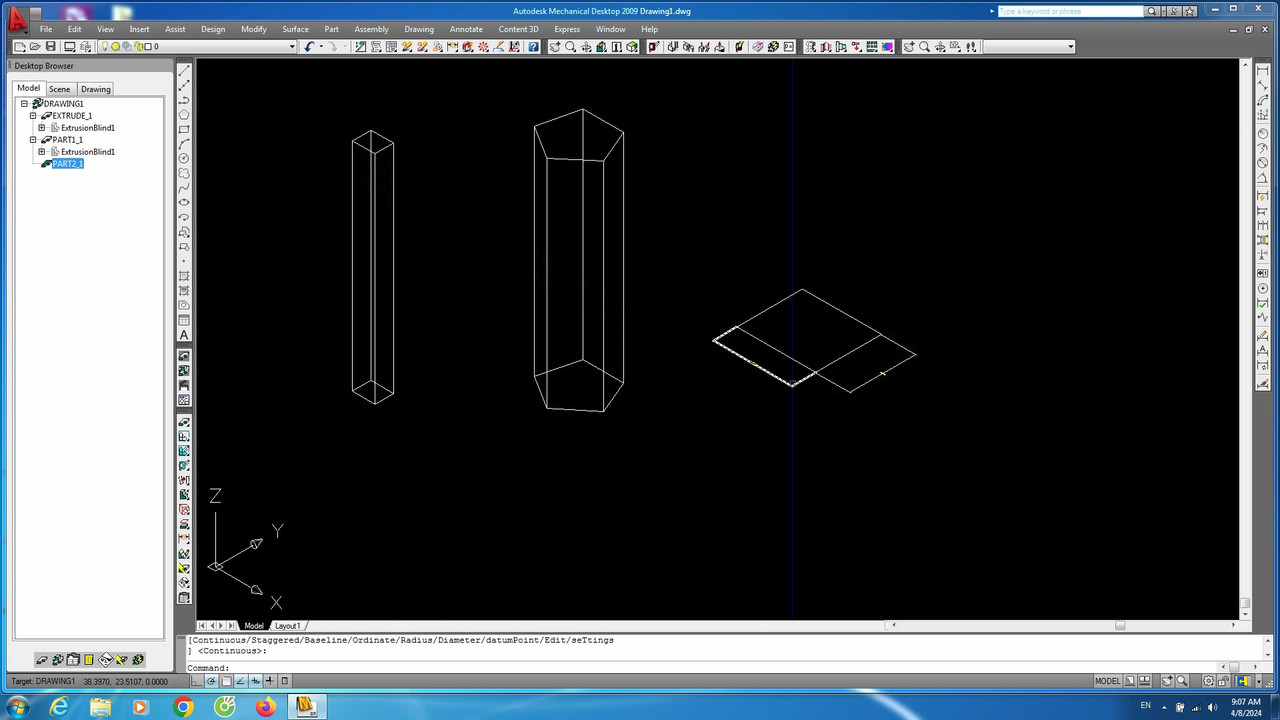
Task: Click the color-filled square icon in right toolbar group
Action: (887, 46)
